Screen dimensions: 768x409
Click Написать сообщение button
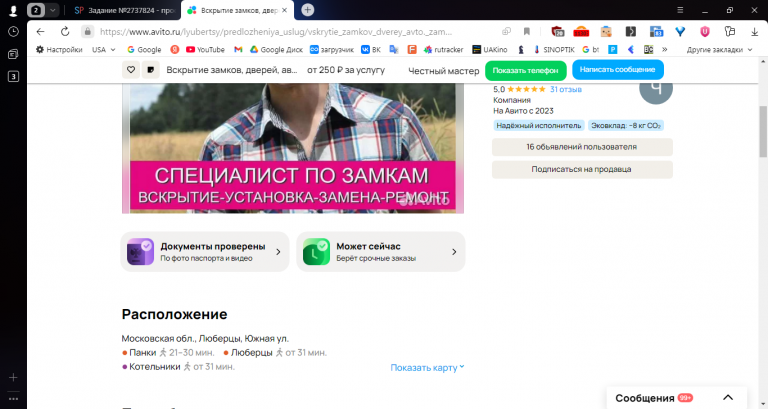click(x=618, y=70)
